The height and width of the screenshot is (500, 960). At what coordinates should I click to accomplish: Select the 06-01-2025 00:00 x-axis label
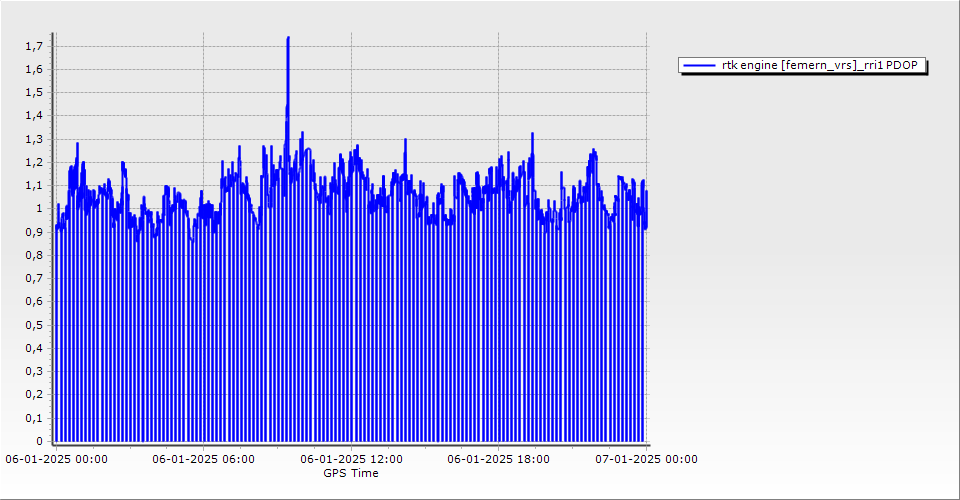(57, 460)
